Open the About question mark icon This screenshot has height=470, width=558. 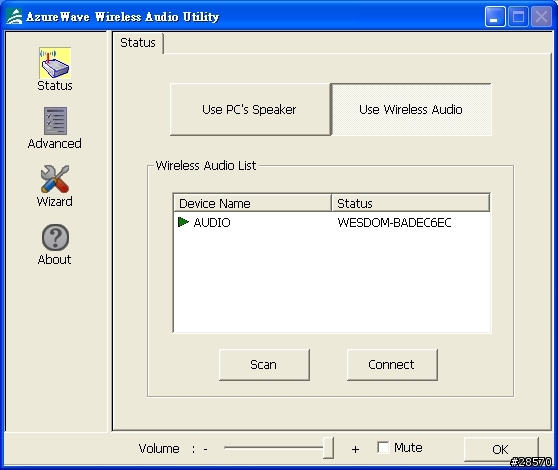click(55, 237)
